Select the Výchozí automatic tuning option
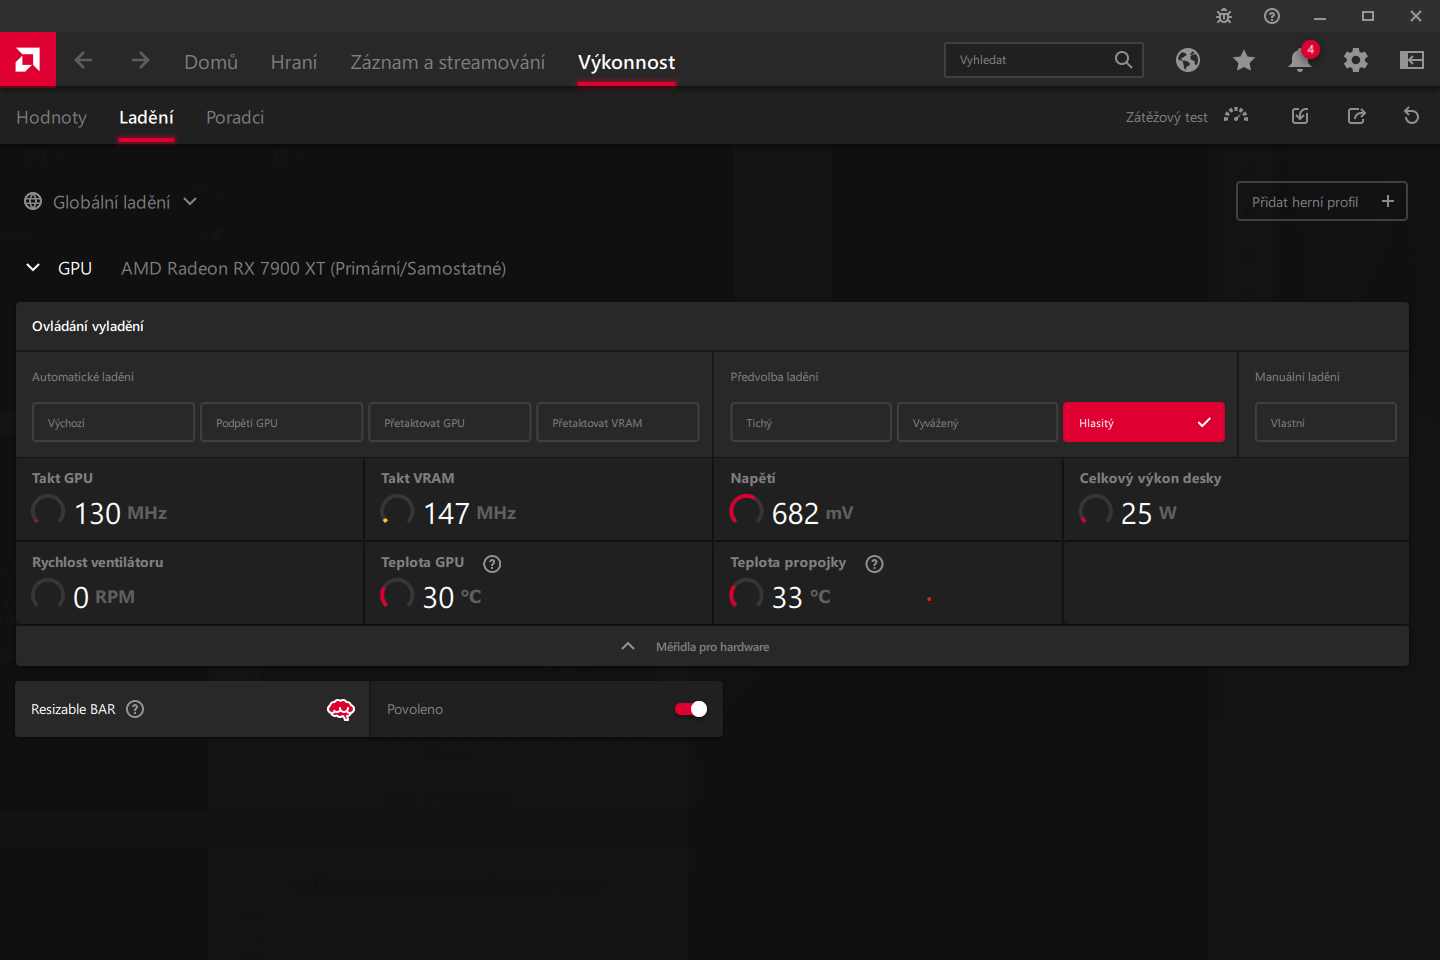 pos(113,422)
